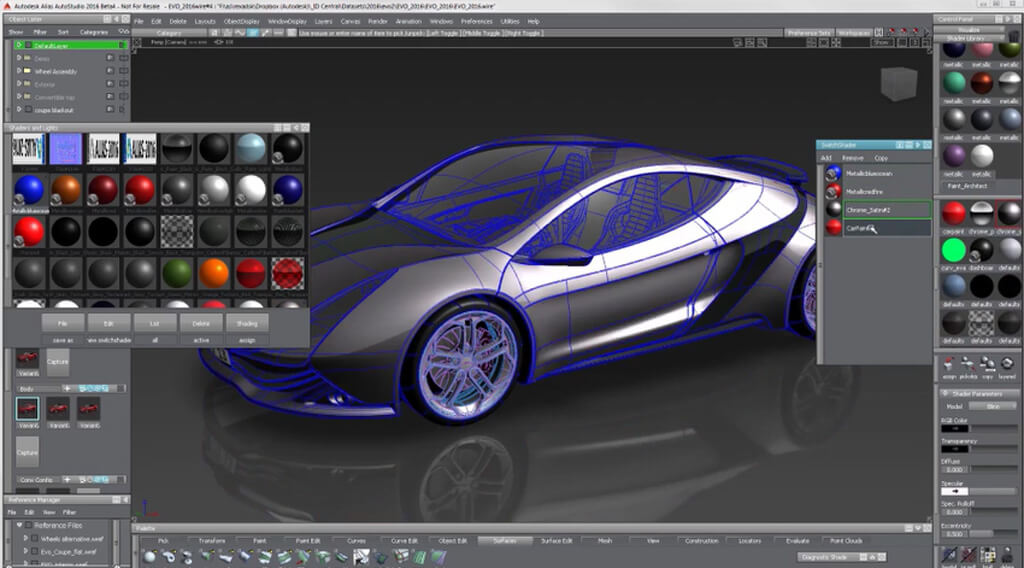This screenshot has height=568, width=1024.
Task: Click the view cube in the viewport
Action: click(899, 84)
